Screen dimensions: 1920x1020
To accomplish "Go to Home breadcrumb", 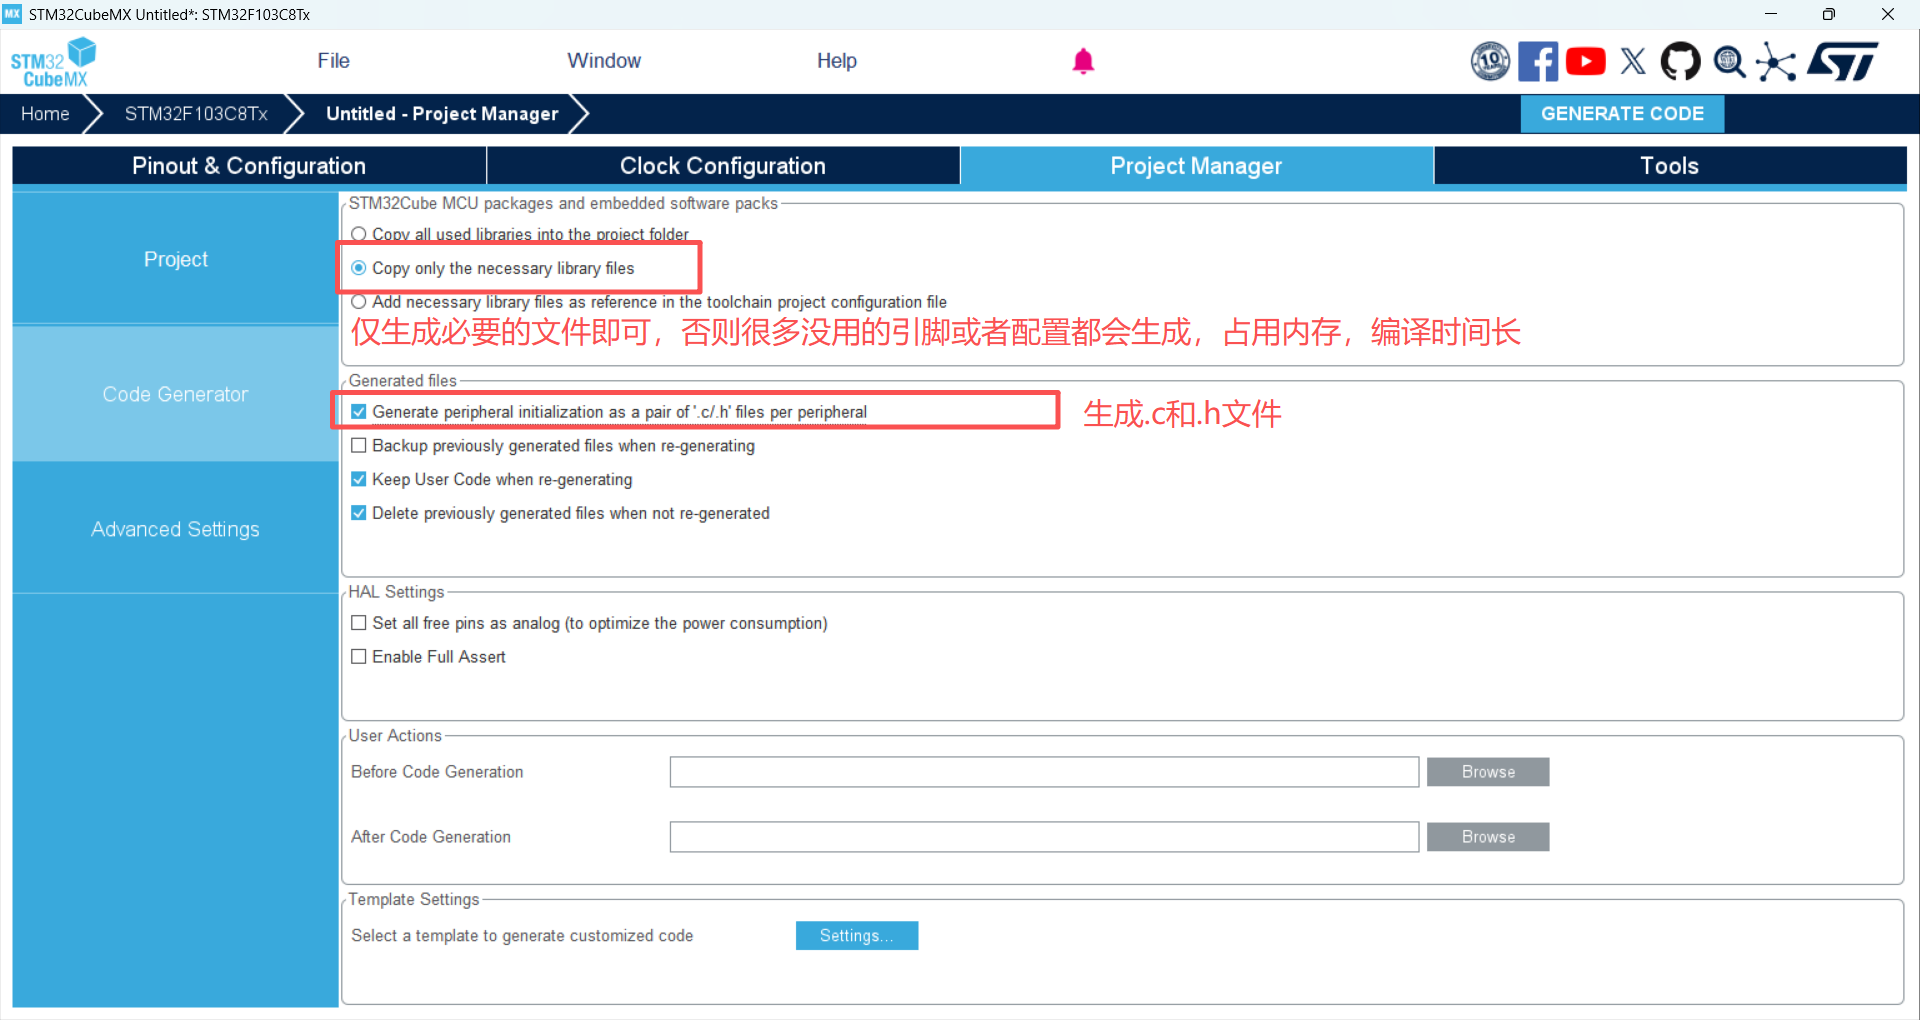I will [45, 114].
